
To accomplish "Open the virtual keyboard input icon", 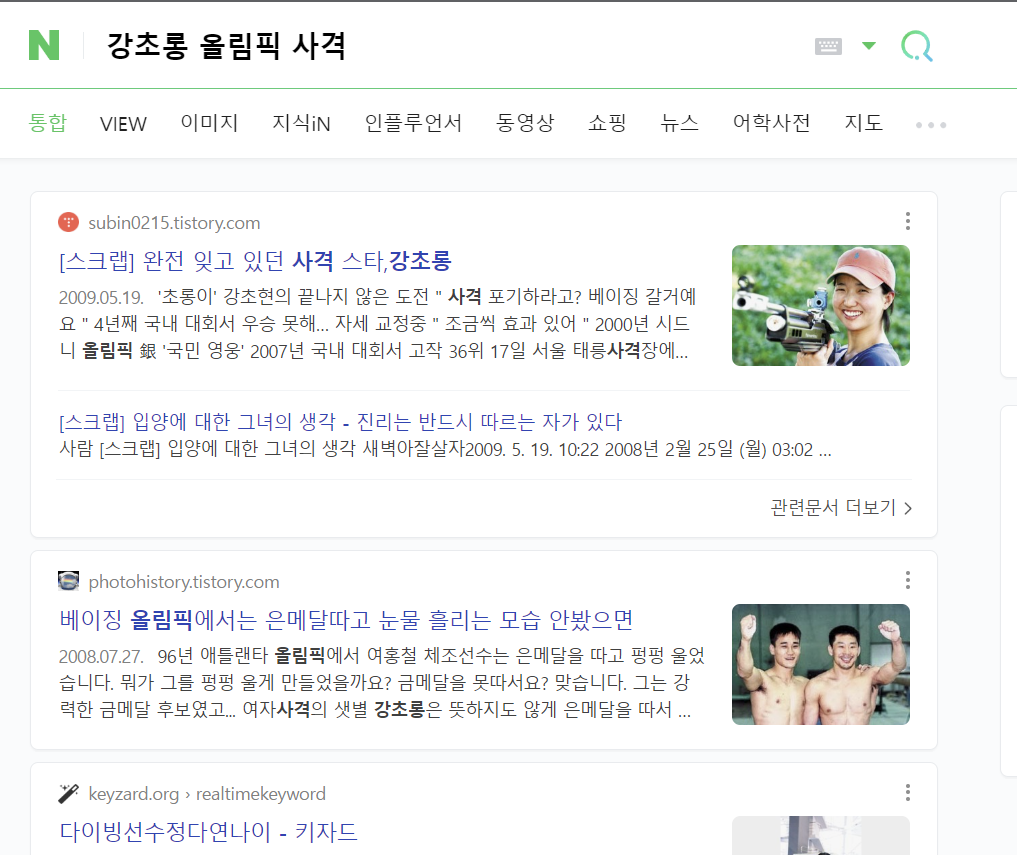I will click(x=829, y=45).
